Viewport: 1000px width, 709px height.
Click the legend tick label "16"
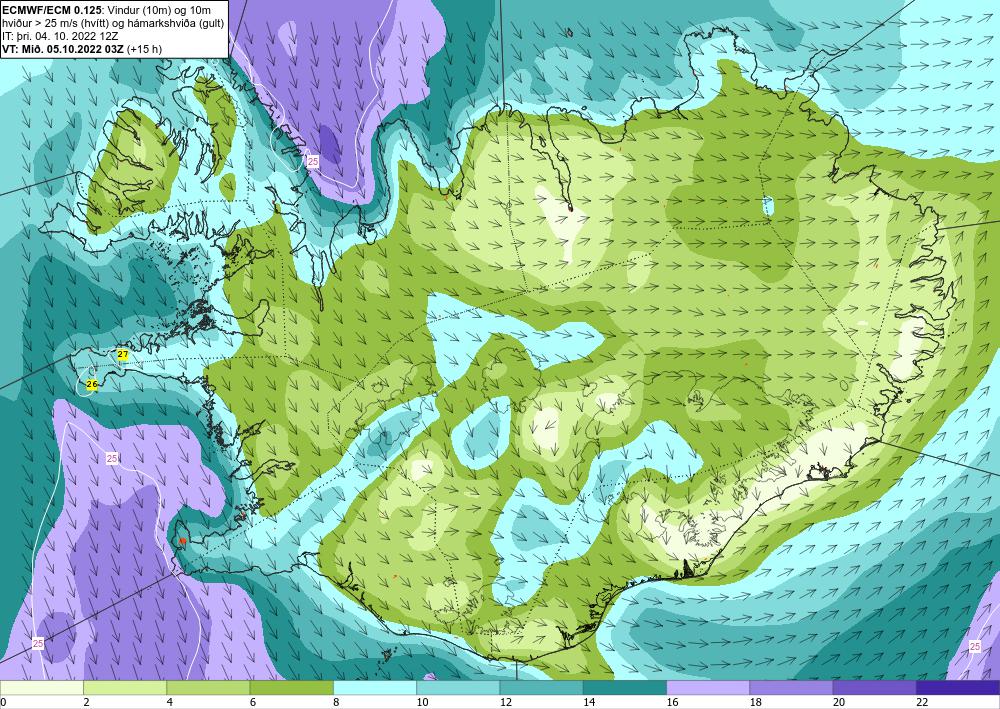672,702
